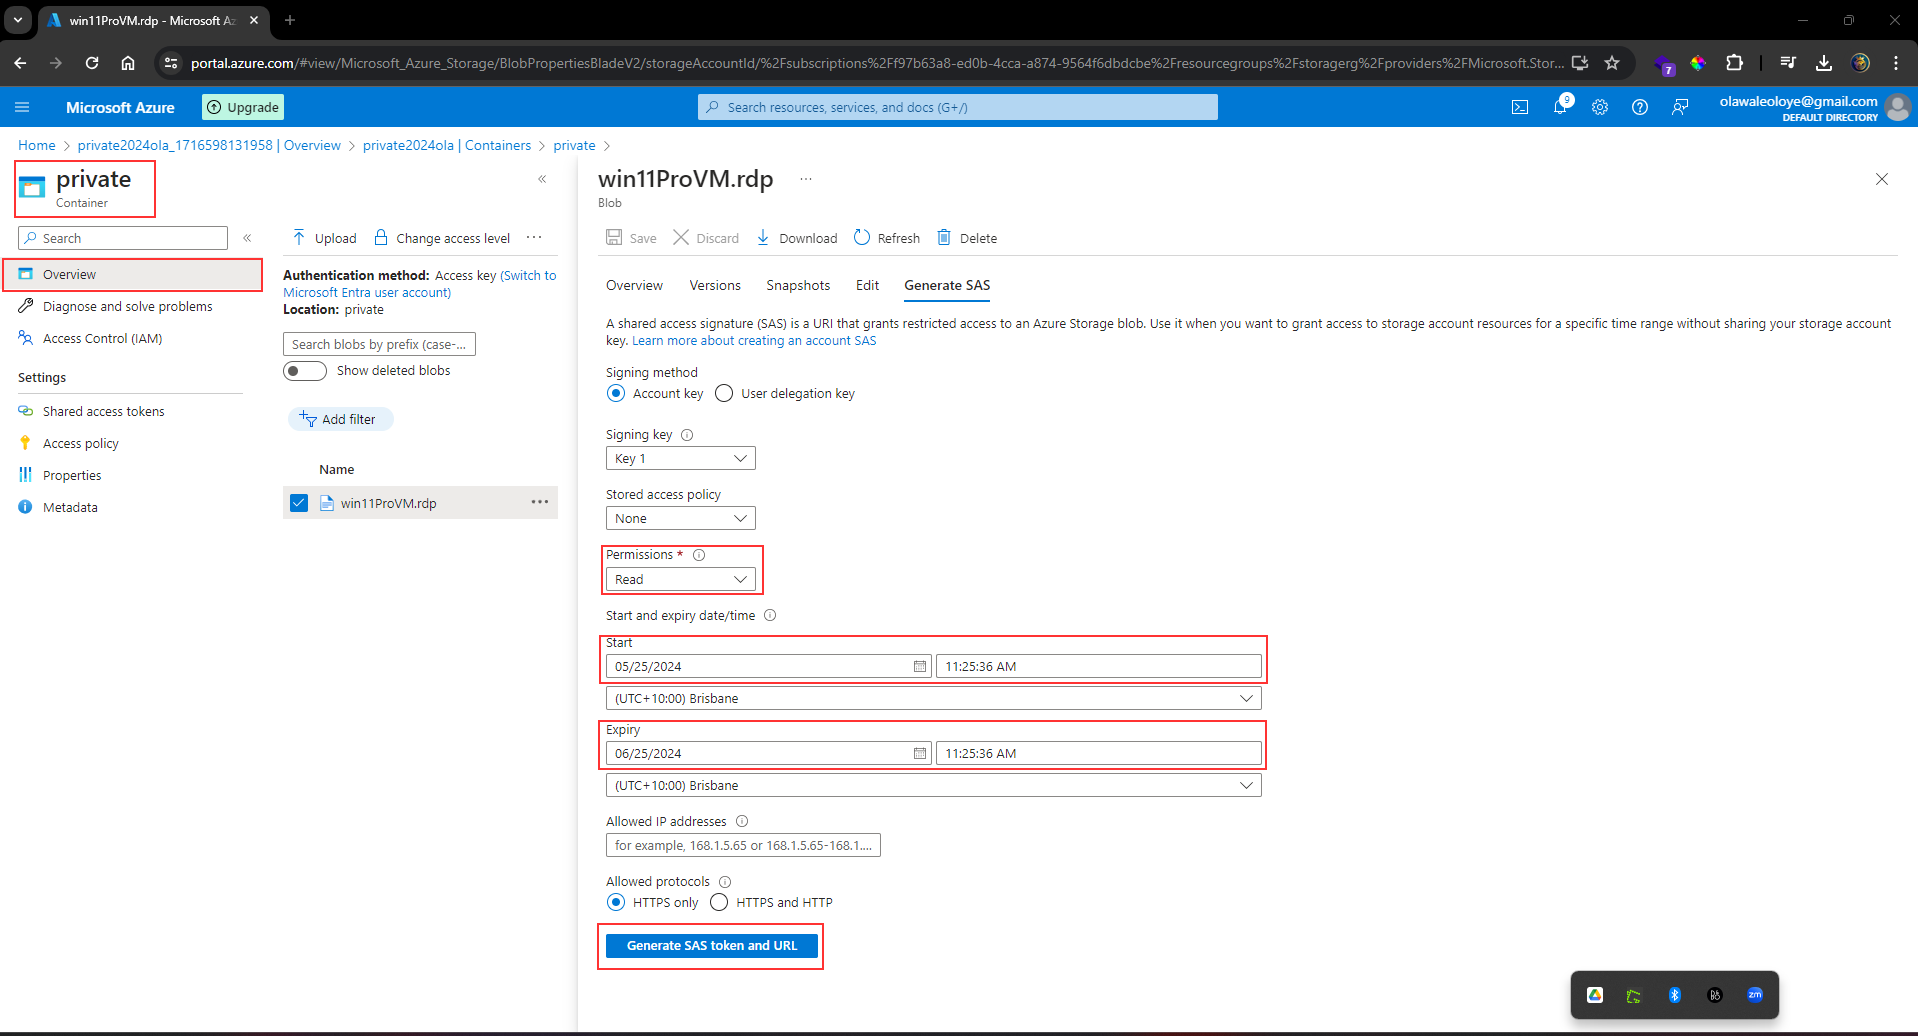
Task: Click Generate SAS token and URL button
Action: (x=712, y=946)
